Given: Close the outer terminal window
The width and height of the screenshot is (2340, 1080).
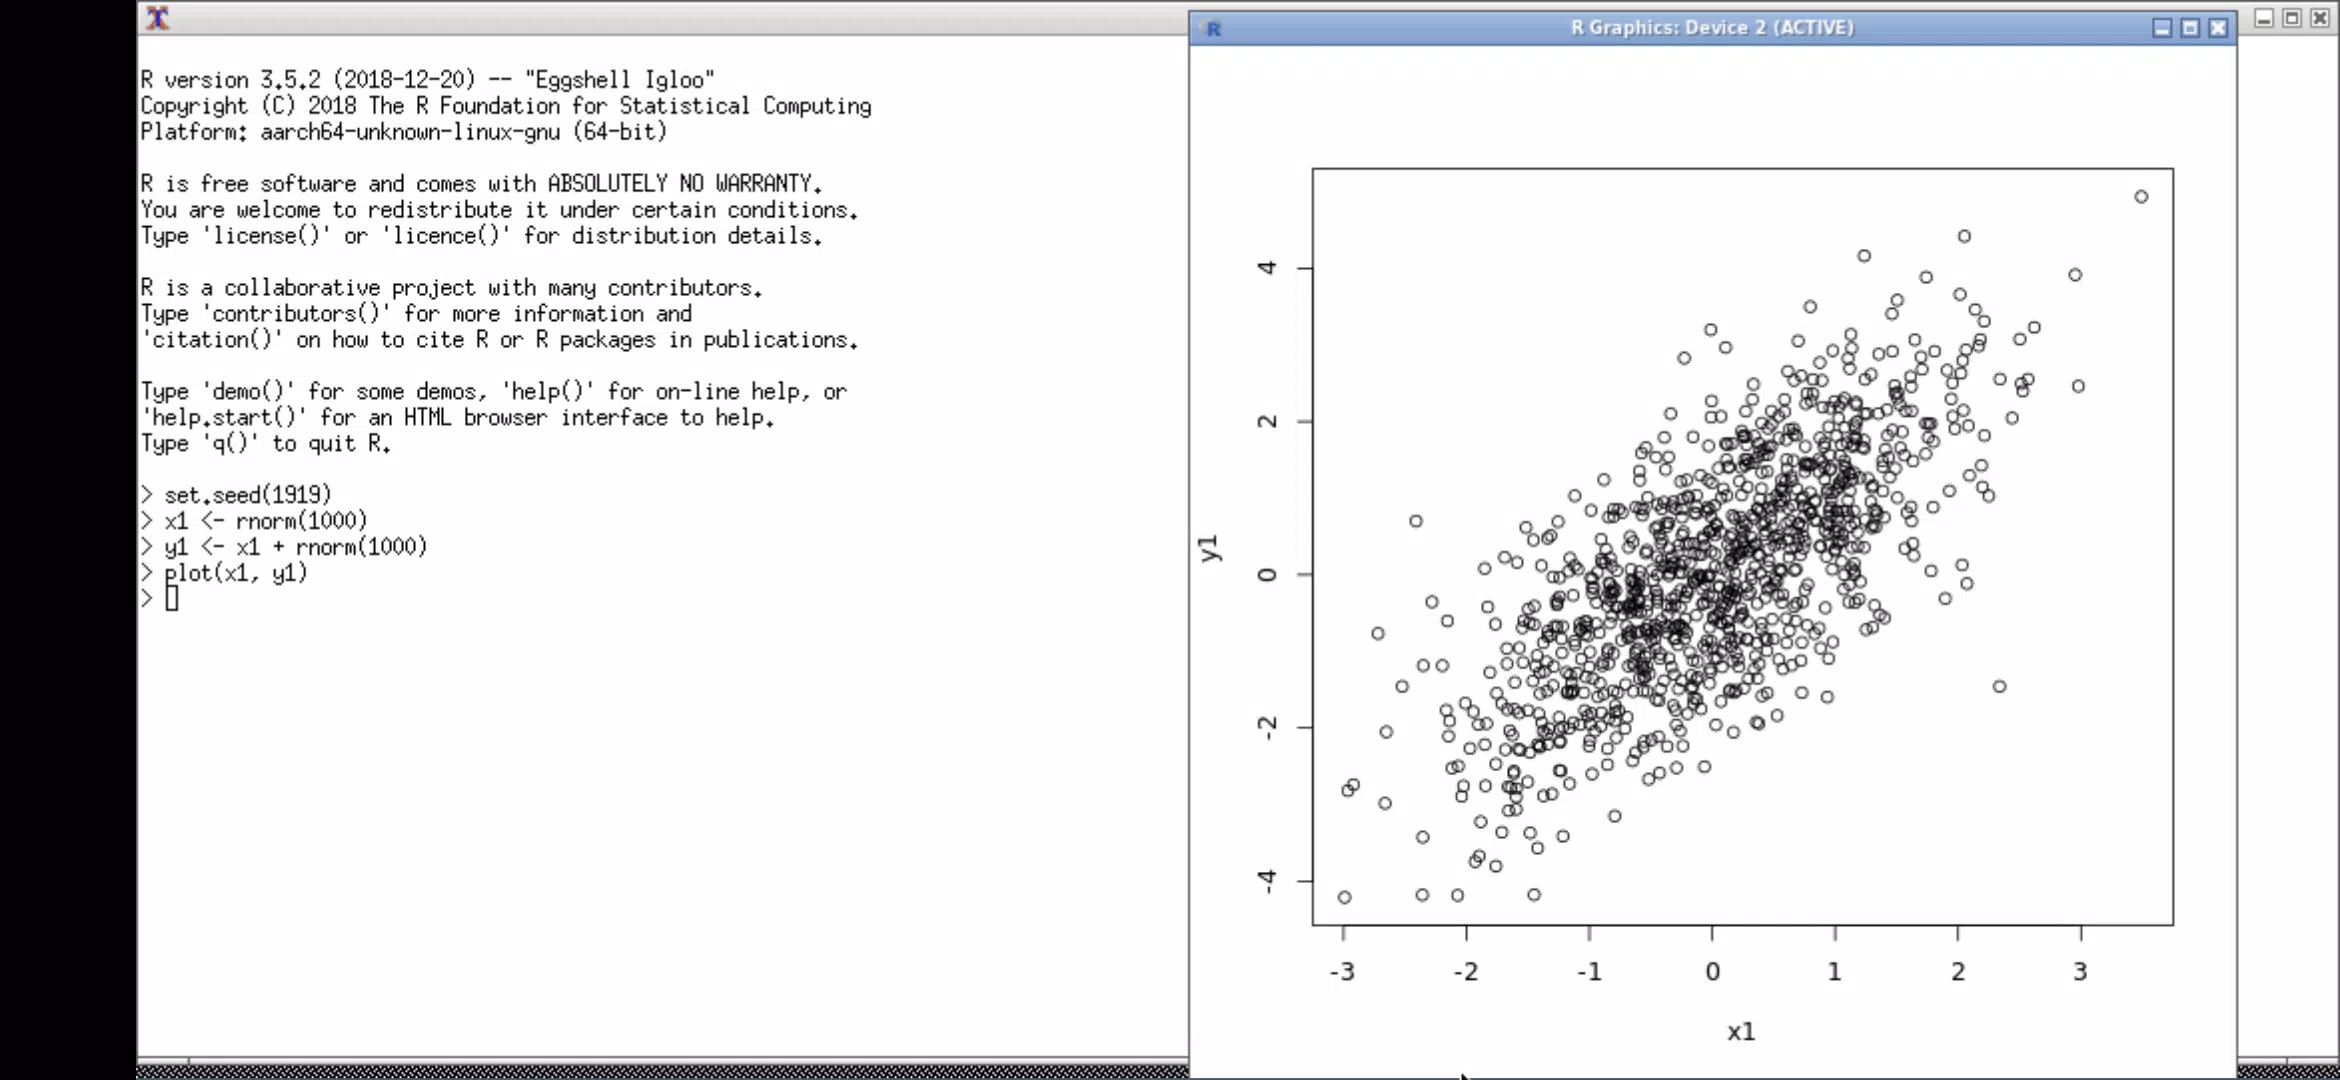Looking at the screenshot, I should pos(2320,18).
